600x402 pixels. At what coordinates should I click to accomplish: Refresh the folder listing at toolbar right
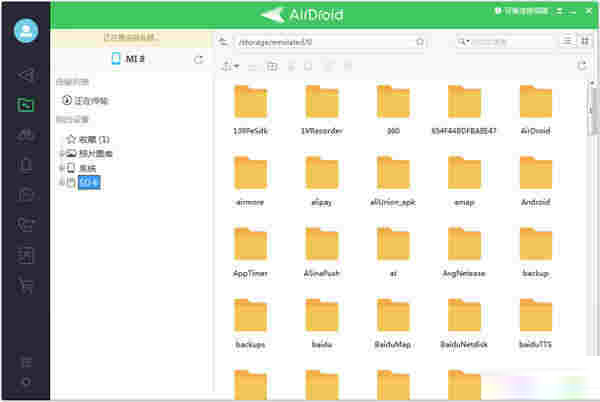[582, 66]
